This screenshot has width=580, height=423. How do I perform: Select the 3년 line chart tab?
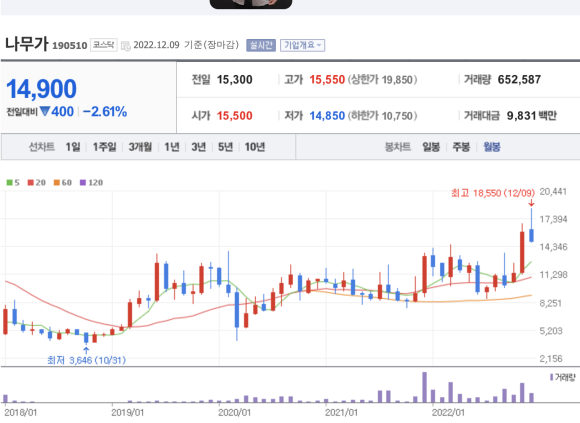[x=199, y=147]
